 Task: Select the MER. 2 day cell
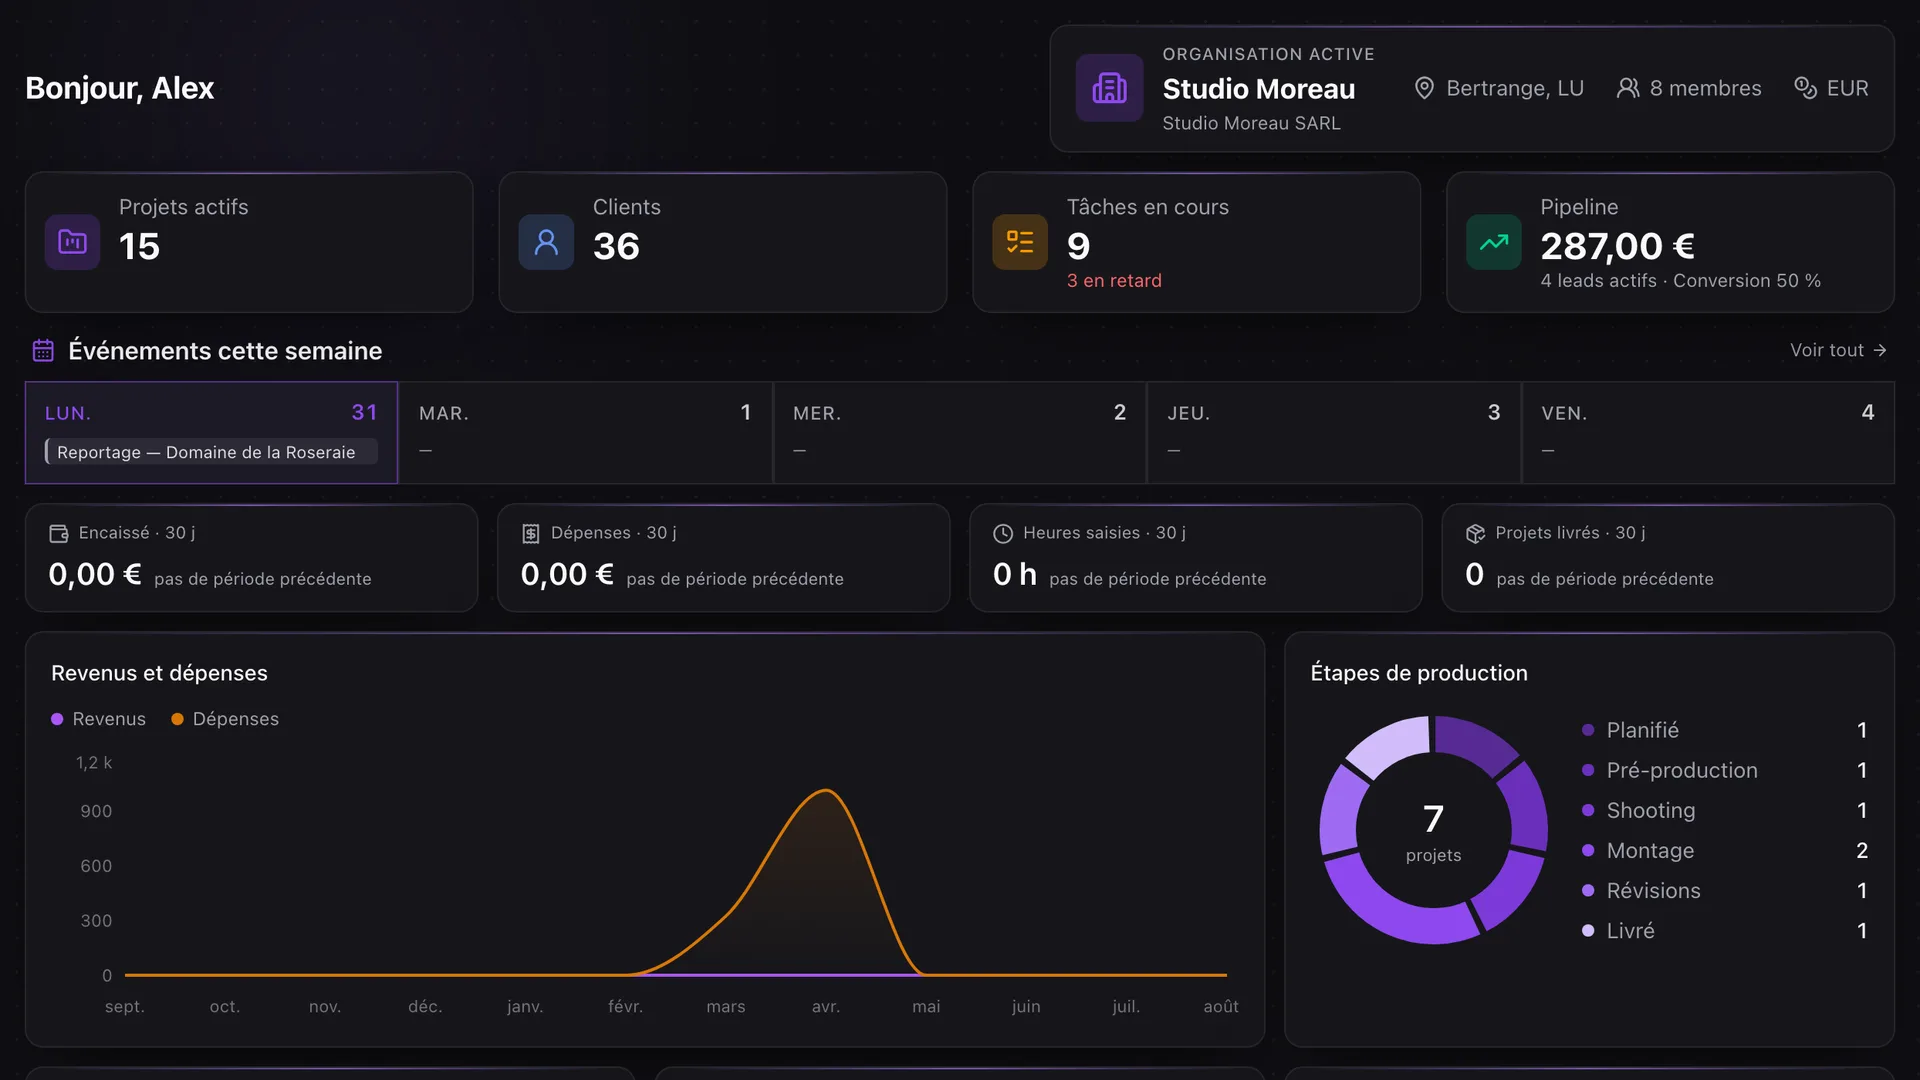click(x=960, y=433)
